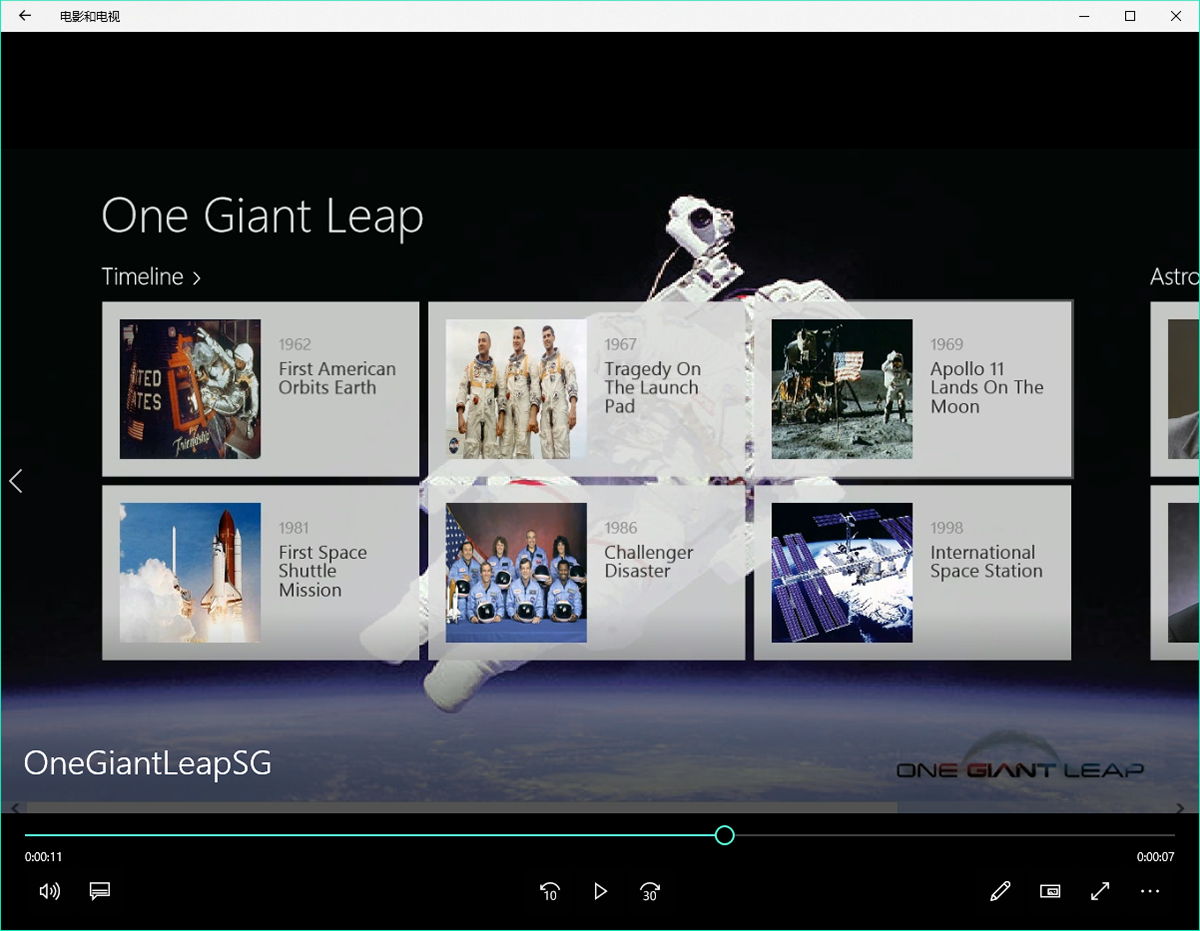1200x931 pixels.
Task: Click the One Giant Leap heading
Action: pos(263,217)
